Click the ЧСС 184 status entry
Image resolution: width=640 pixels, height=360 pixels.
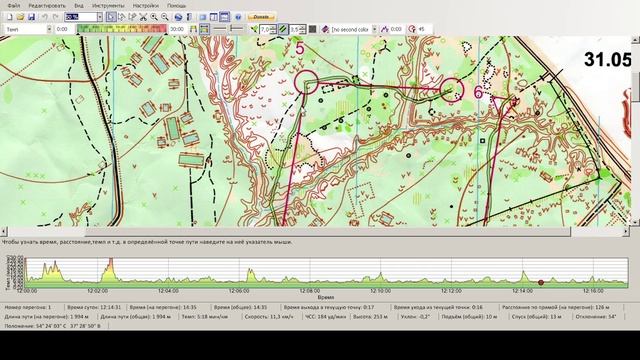325,317
